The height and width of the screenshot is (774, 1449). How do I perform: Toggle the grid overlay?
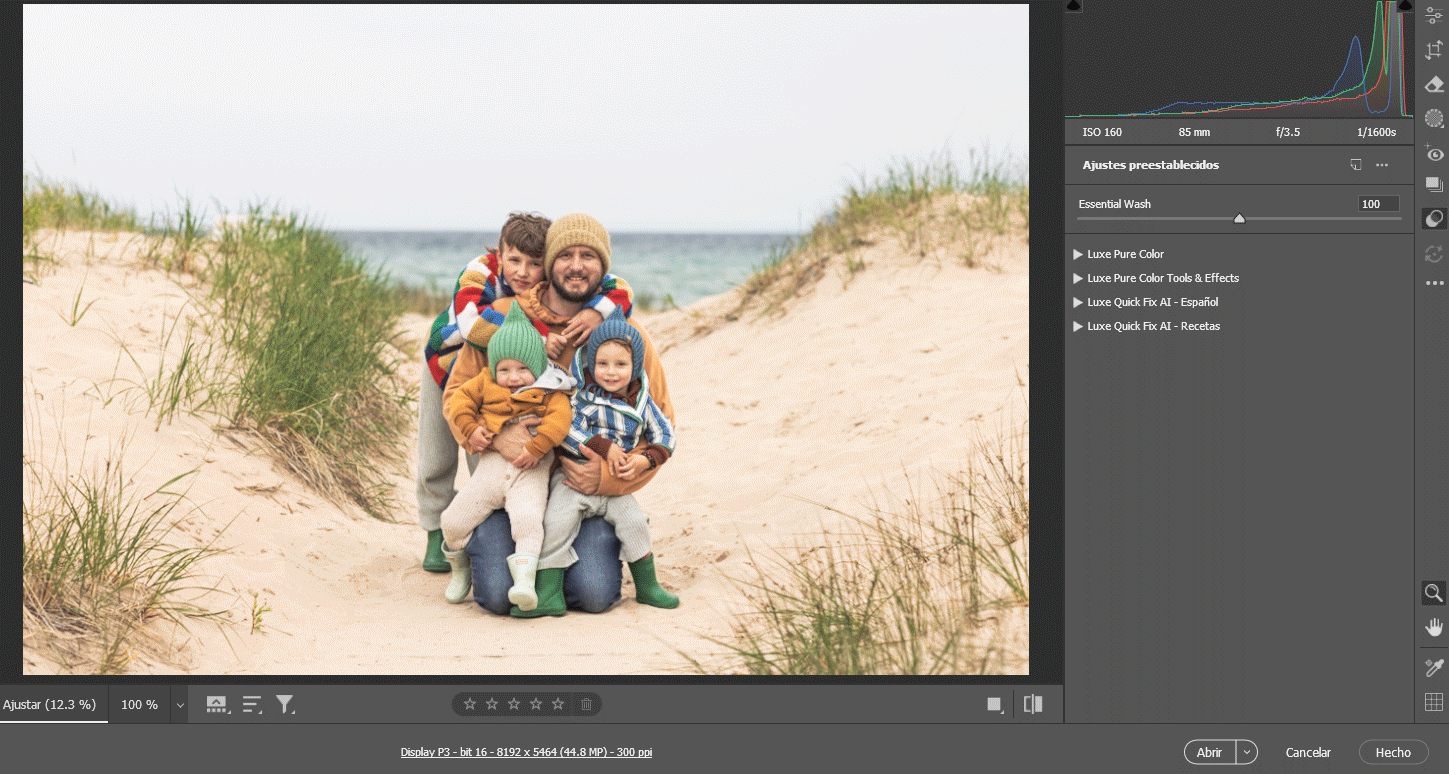(x=1434, y=702)
